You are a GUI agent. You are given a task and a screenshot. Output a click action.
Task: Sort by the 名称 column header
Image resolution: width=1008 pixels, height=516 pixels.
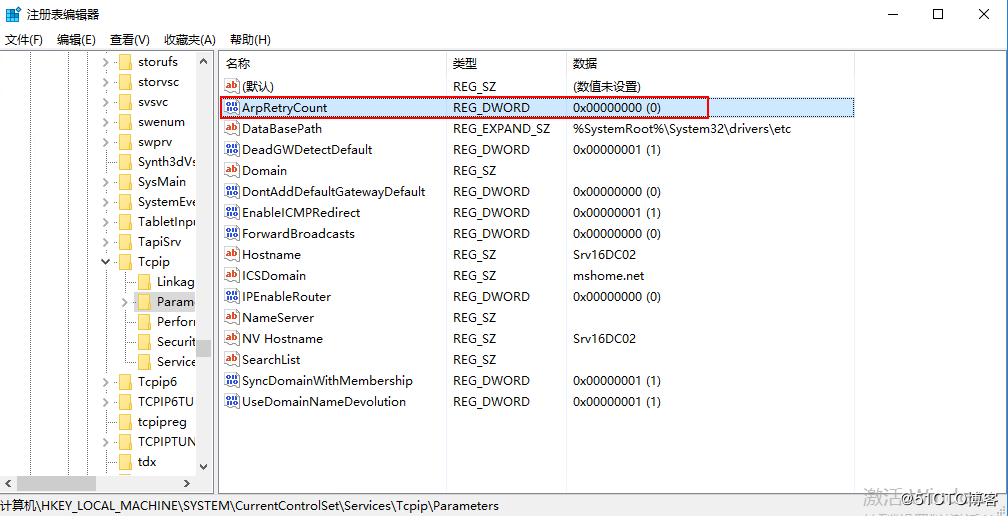238,63
